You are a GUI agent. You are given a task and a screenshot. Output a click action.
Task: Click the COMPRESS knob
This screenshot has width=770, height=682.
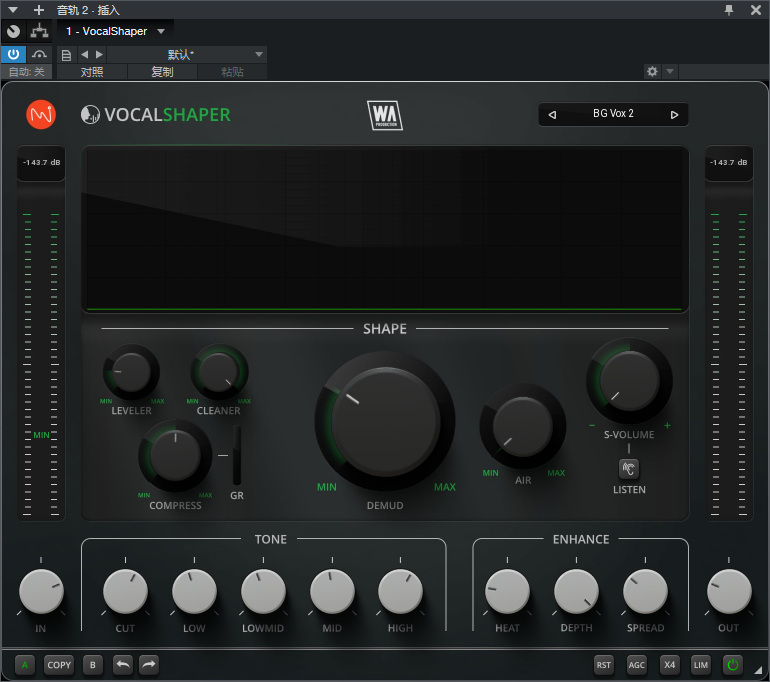pos(175,456)
